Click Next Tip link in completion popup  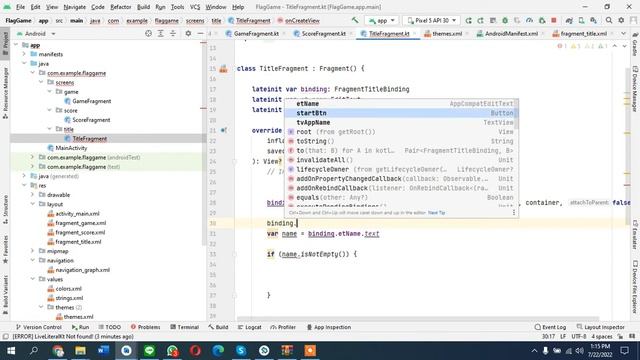click(436, 213)
